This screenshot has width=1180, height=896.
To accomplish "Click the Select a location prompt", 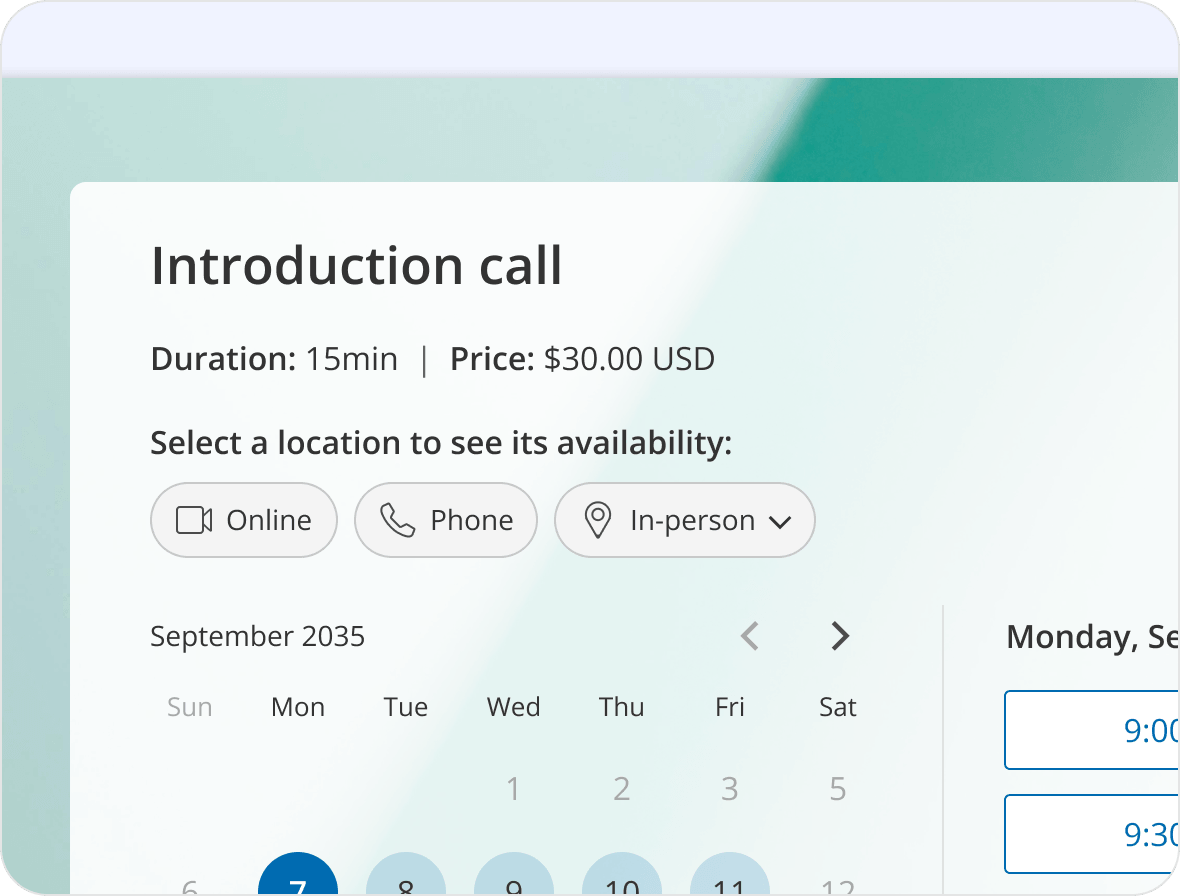I will coord(441,443).
